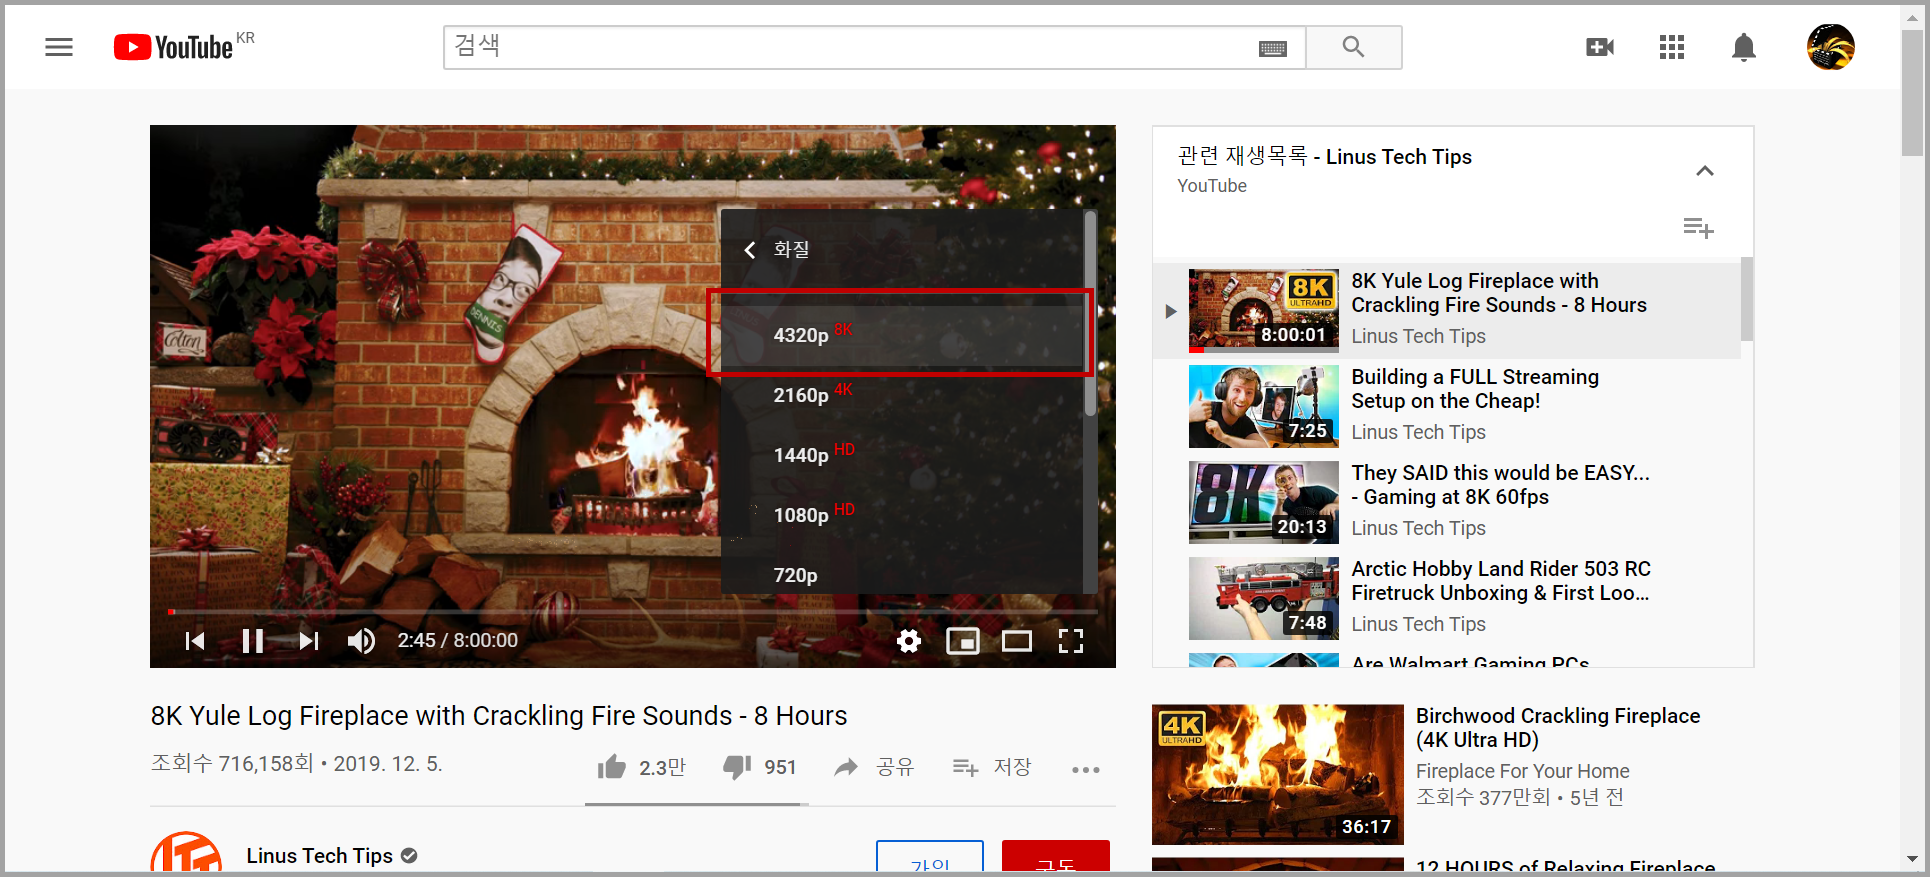Click the 8K Yule Log video title heading
1930x877 pixels.
point(499,716)
